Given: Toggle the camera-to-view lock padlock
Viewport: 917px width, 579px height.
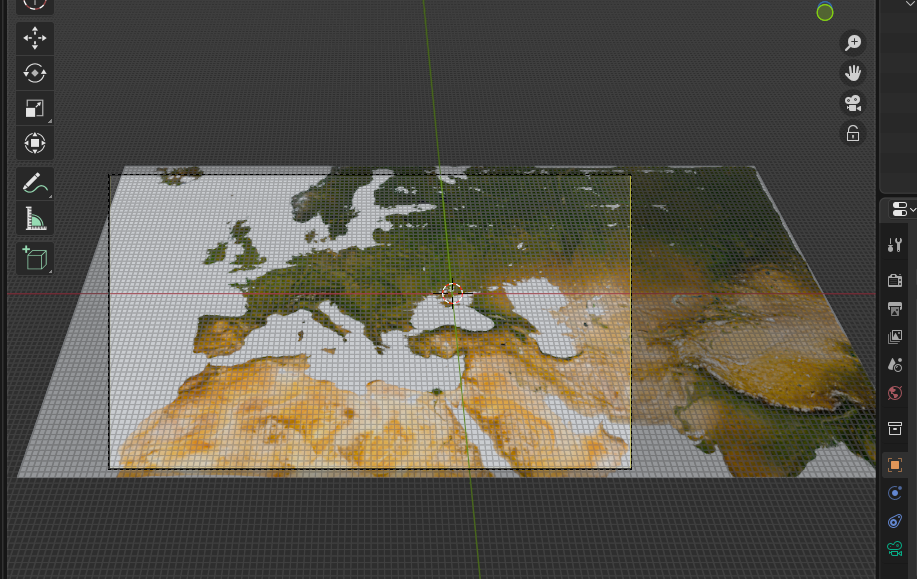Looking at the screenshot, I should [x=853, y=133].
